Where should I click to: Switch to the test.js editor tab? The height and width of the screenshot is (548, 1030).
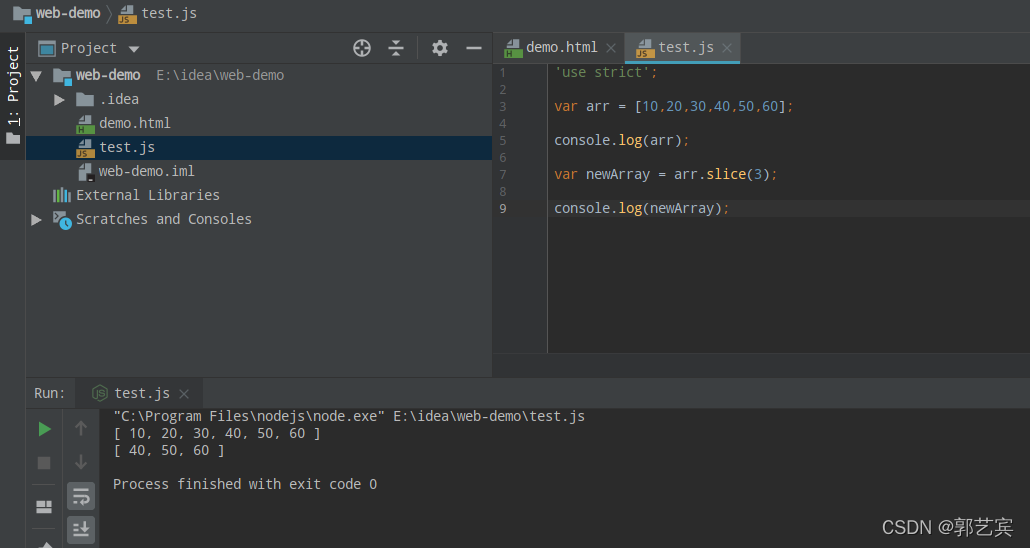[x=685, y=47]
